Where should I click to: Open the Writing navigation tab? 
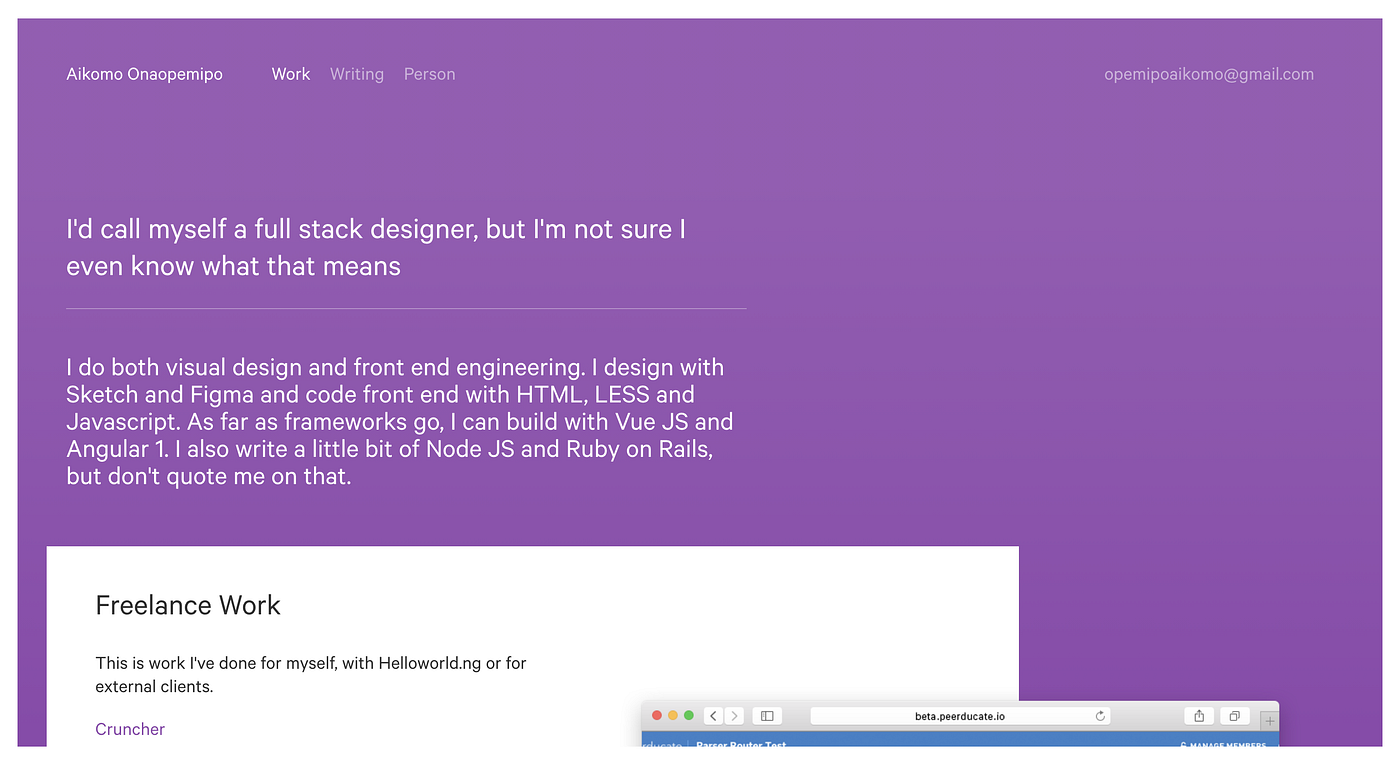[357, 74]
